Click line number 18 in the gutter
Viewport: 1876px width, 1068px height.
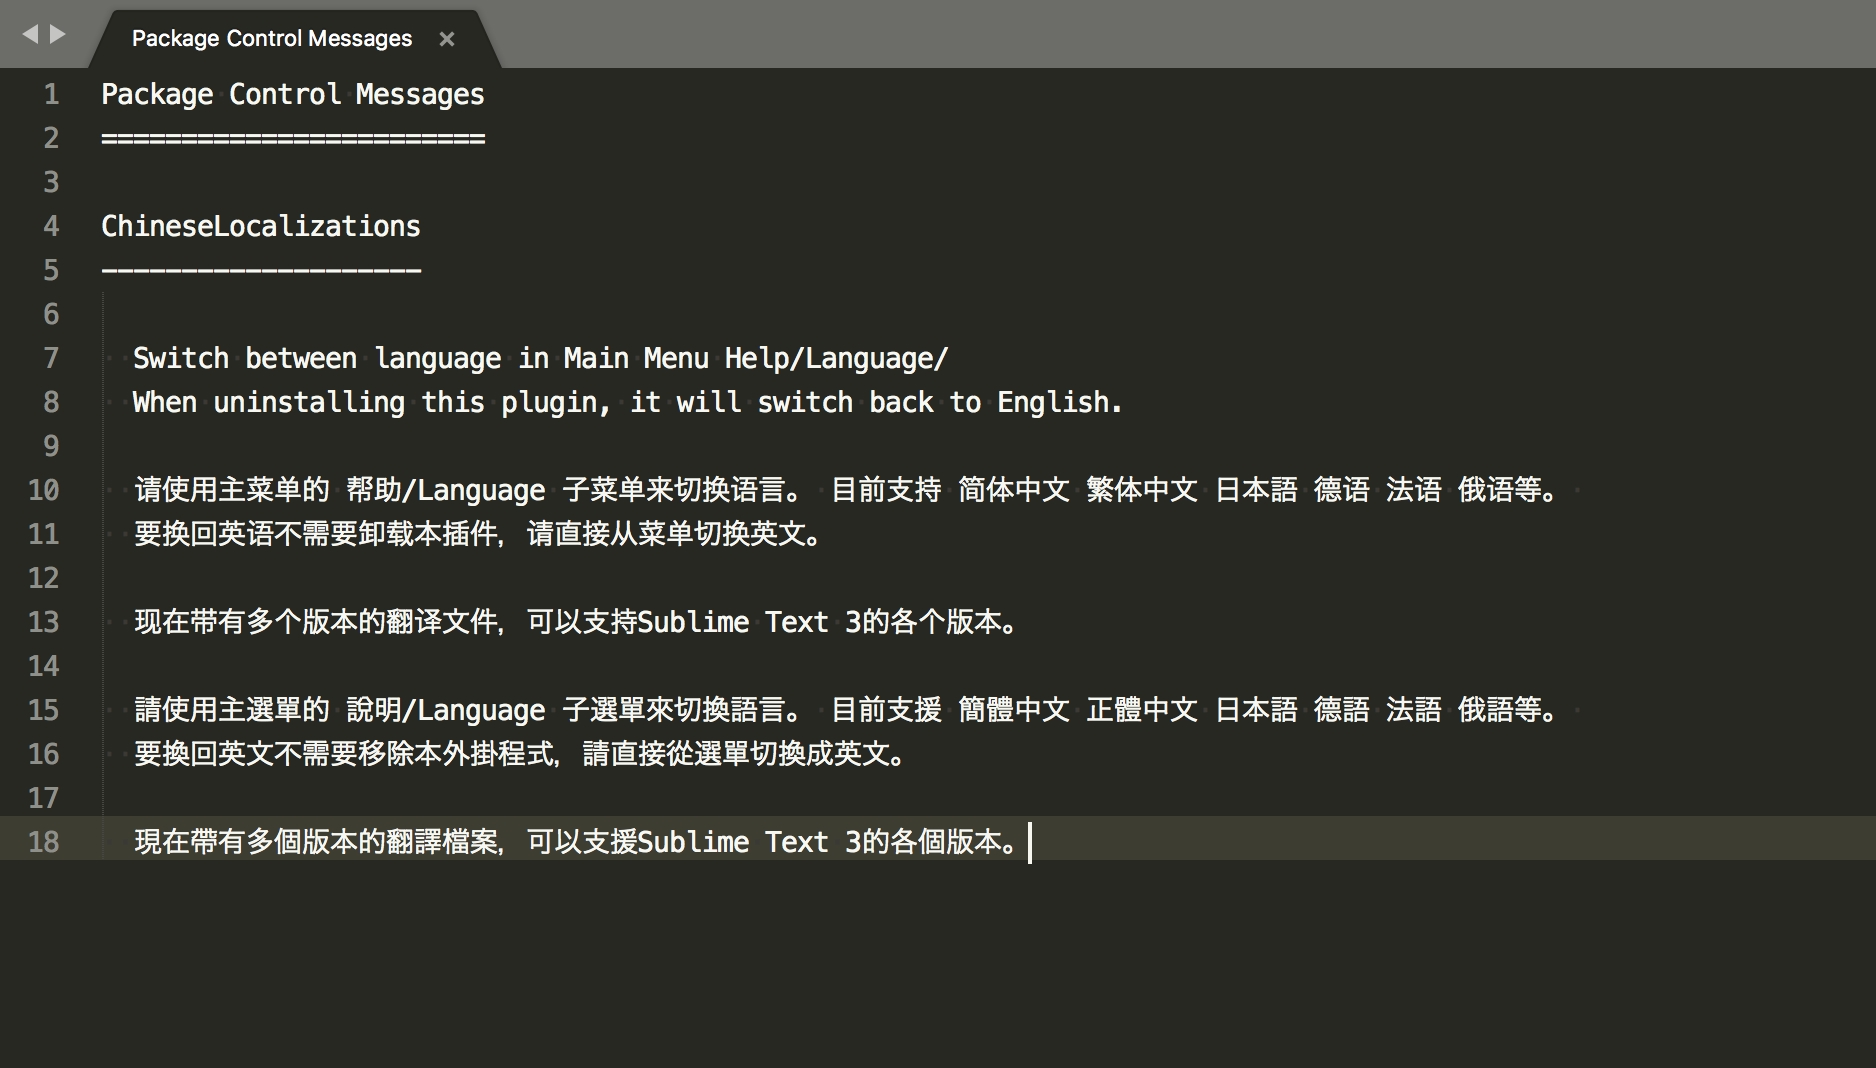click(42, 843)
